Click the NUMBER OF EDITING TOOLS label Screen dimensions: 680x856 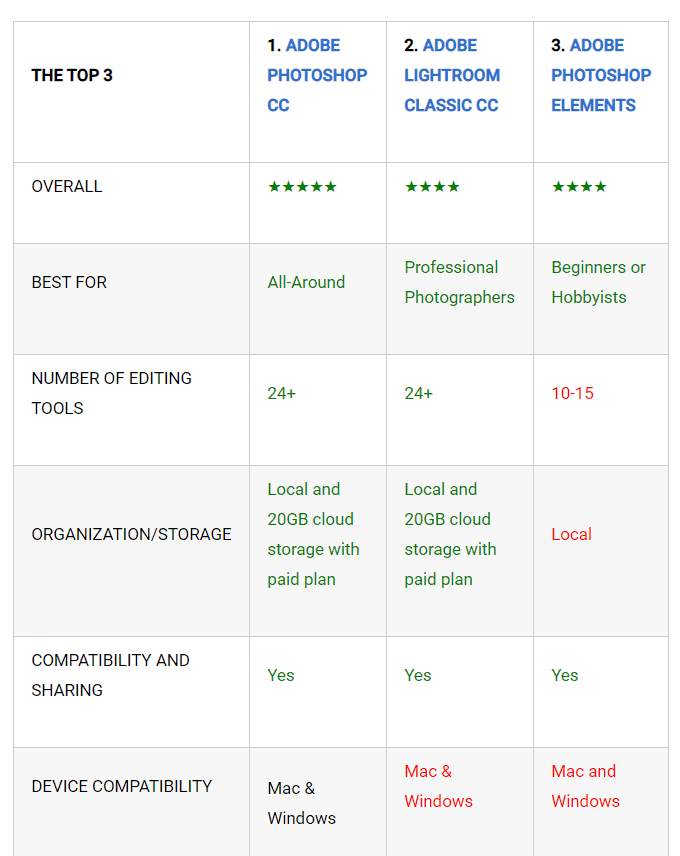(112, 393)
